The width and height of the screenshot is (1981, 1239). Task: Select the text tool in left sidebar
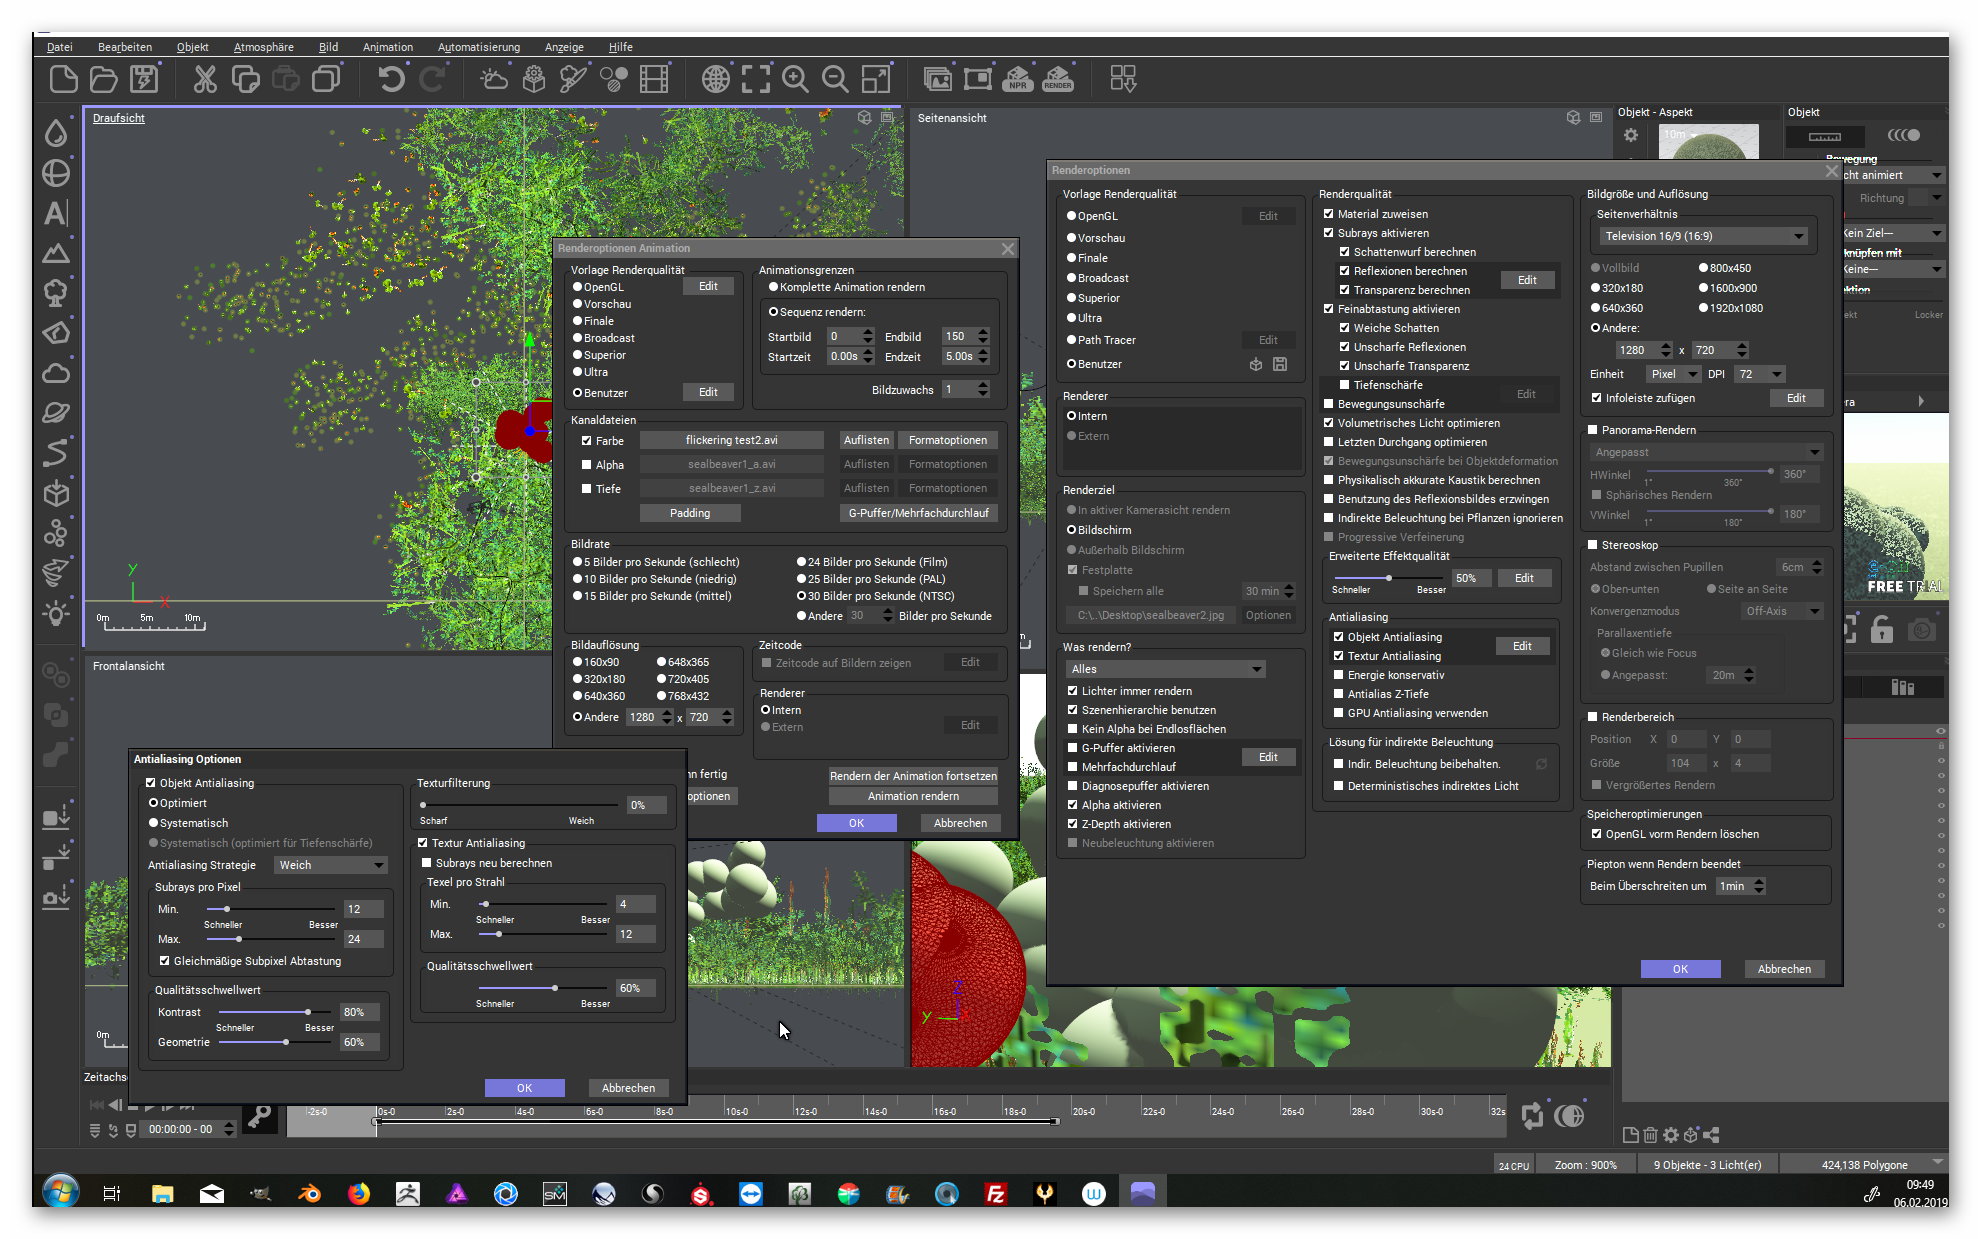[56, 213]
